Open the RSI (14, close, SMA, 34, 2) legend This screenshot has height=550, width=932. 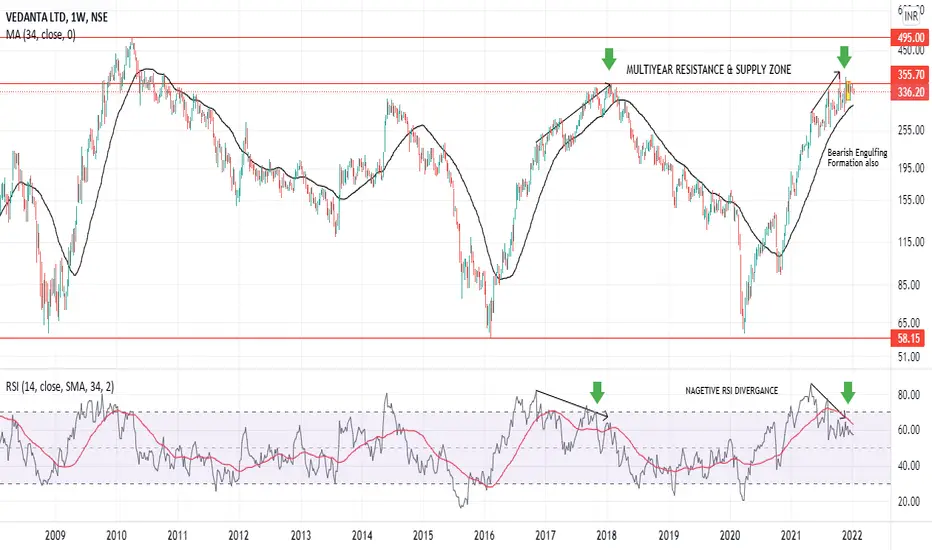(60, 386)
